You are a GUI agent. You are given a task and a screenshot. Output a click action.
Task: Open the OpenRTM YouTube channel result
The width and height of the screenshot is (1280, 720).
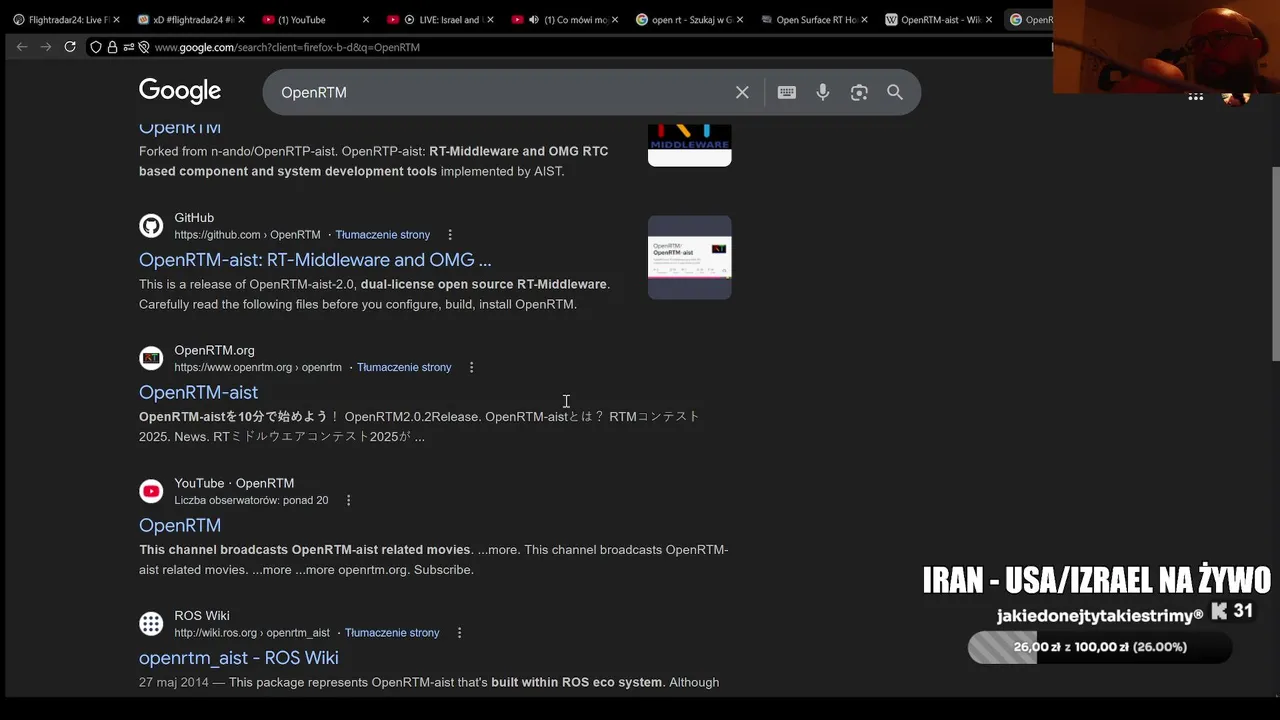pos(180,525)
